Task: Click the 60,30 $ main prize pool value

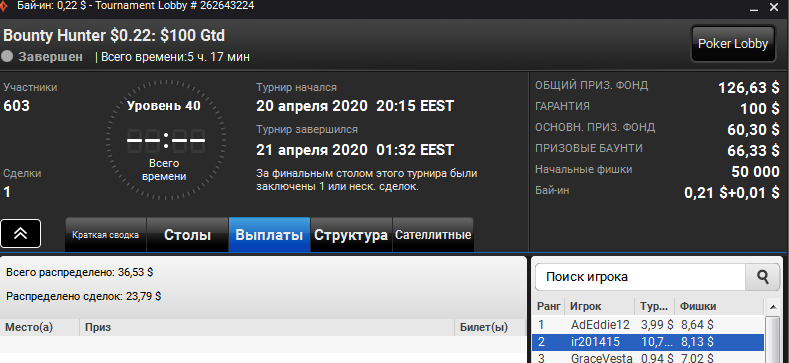Action: [753, 130]
